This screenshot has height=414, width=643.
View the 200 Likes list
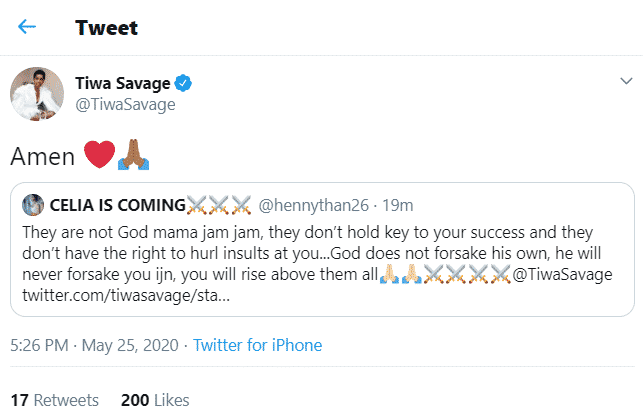point(155,399)
